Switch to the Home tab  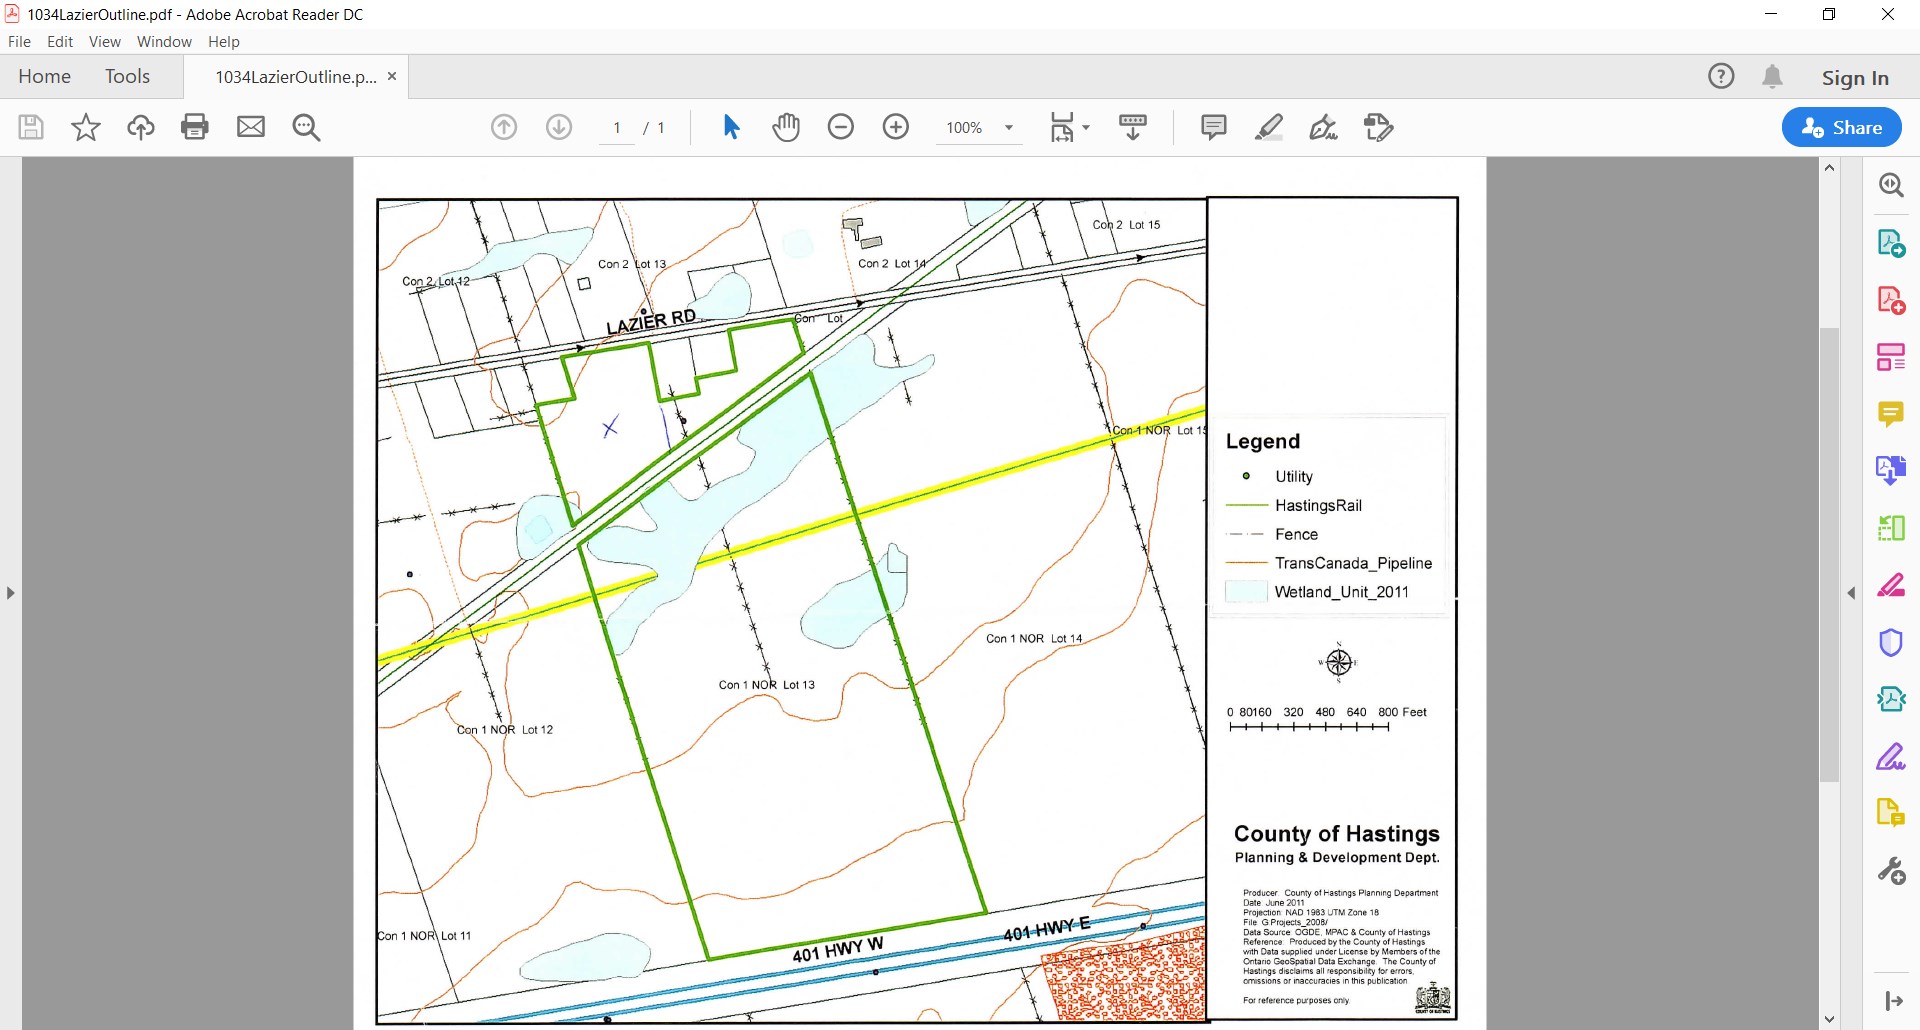click(x=45, y=77)
